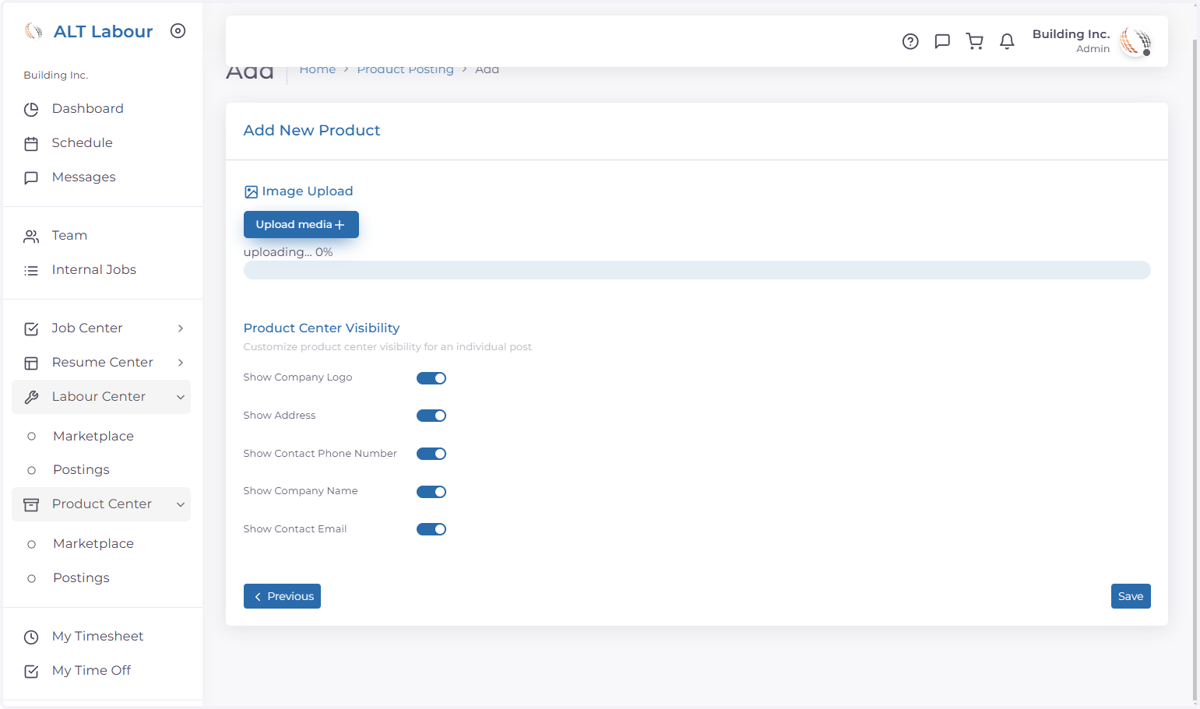Click the Labour Center wrench icon
Image resolution: width=1200 pixels, height=709 pixels.
click(x=31, y=397)
